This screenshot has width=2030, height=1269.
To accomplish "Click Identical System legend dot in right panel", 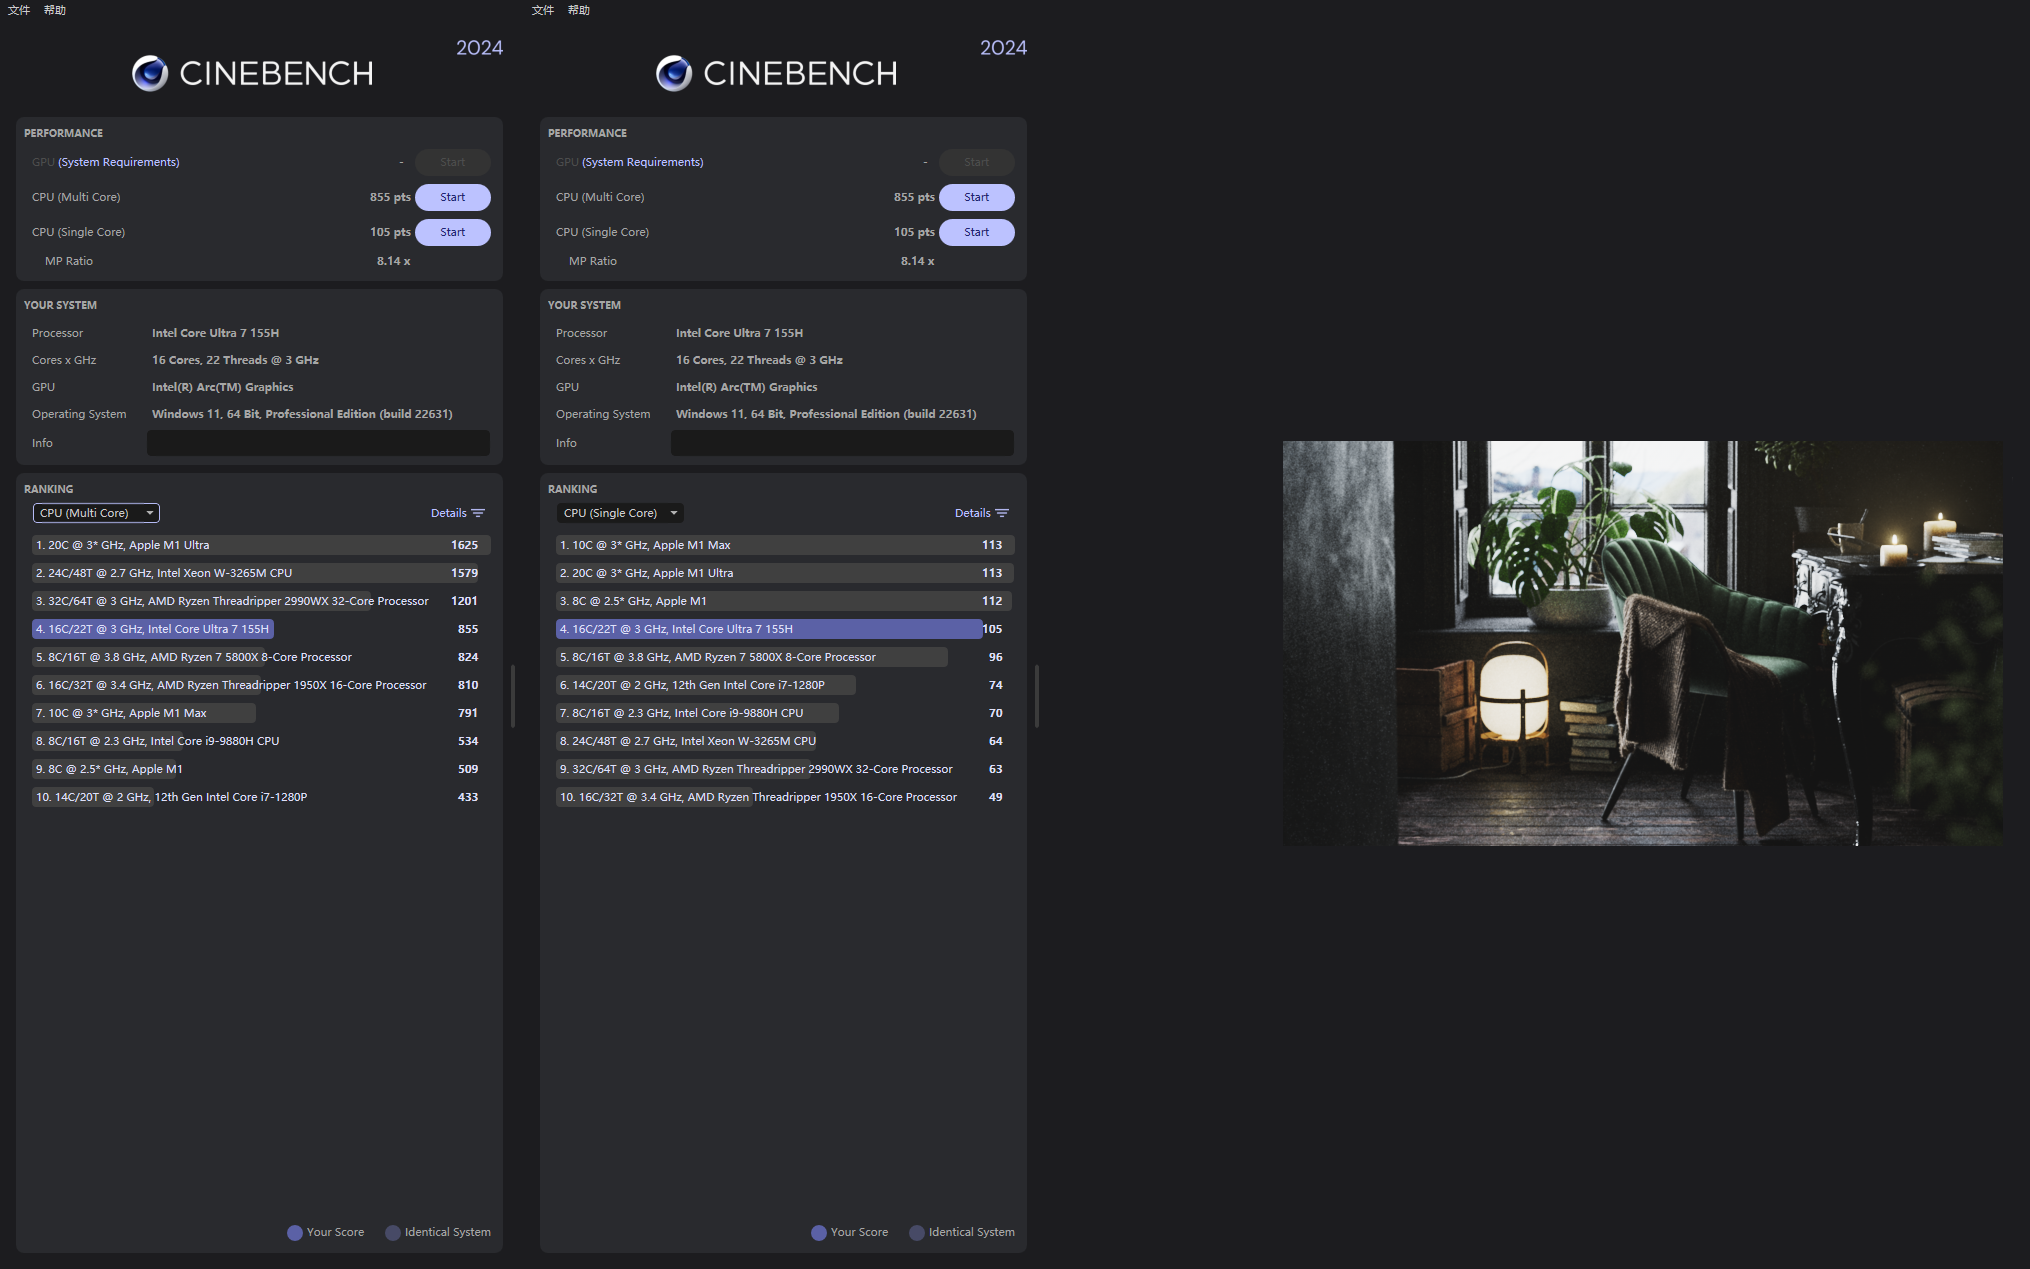I will (x=917, y=1233).
